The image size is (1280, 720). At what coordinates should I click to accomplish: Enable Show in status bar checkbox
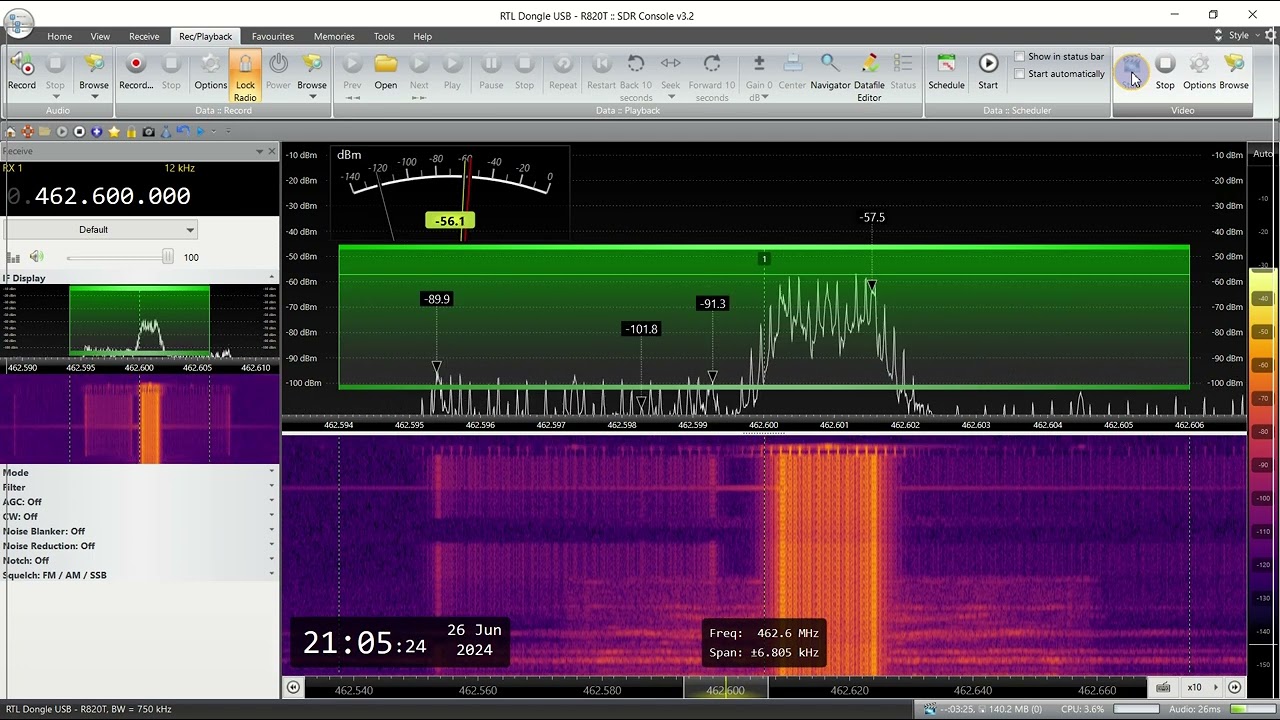point(1019,57)
